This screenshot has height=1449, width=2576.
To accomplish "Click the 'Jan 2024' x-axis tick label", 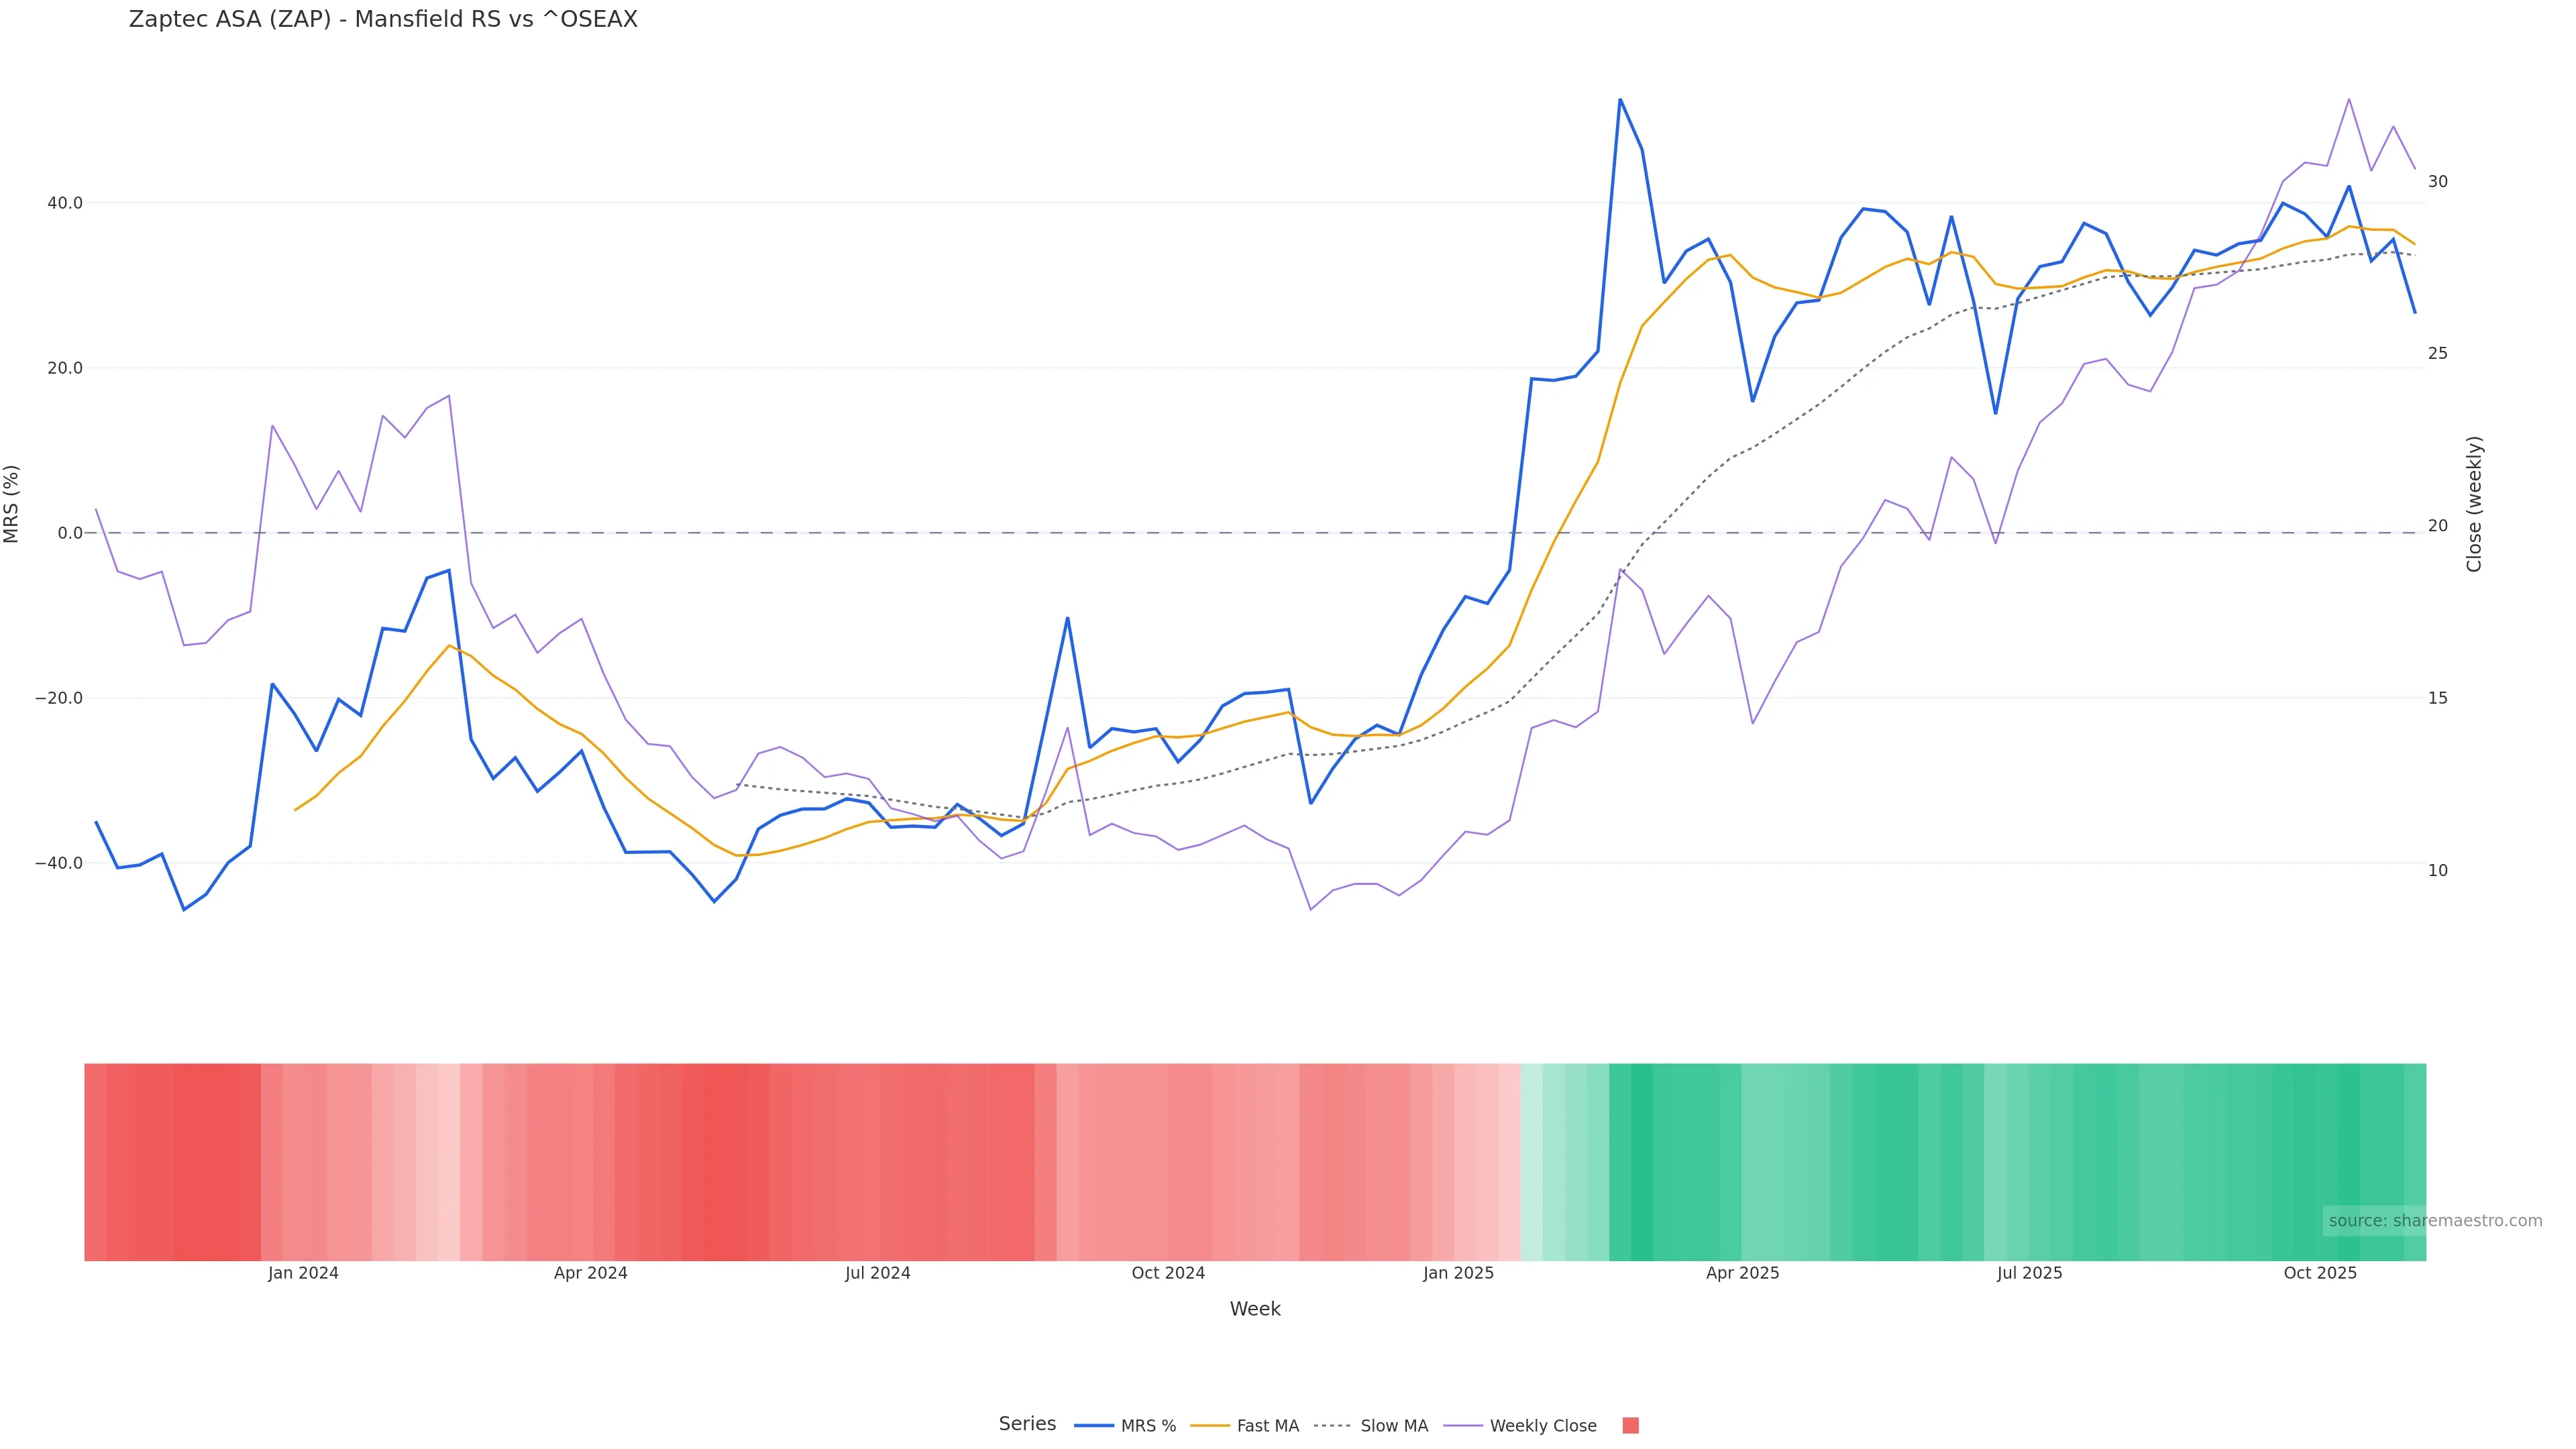I will [x=303, y=1273].
